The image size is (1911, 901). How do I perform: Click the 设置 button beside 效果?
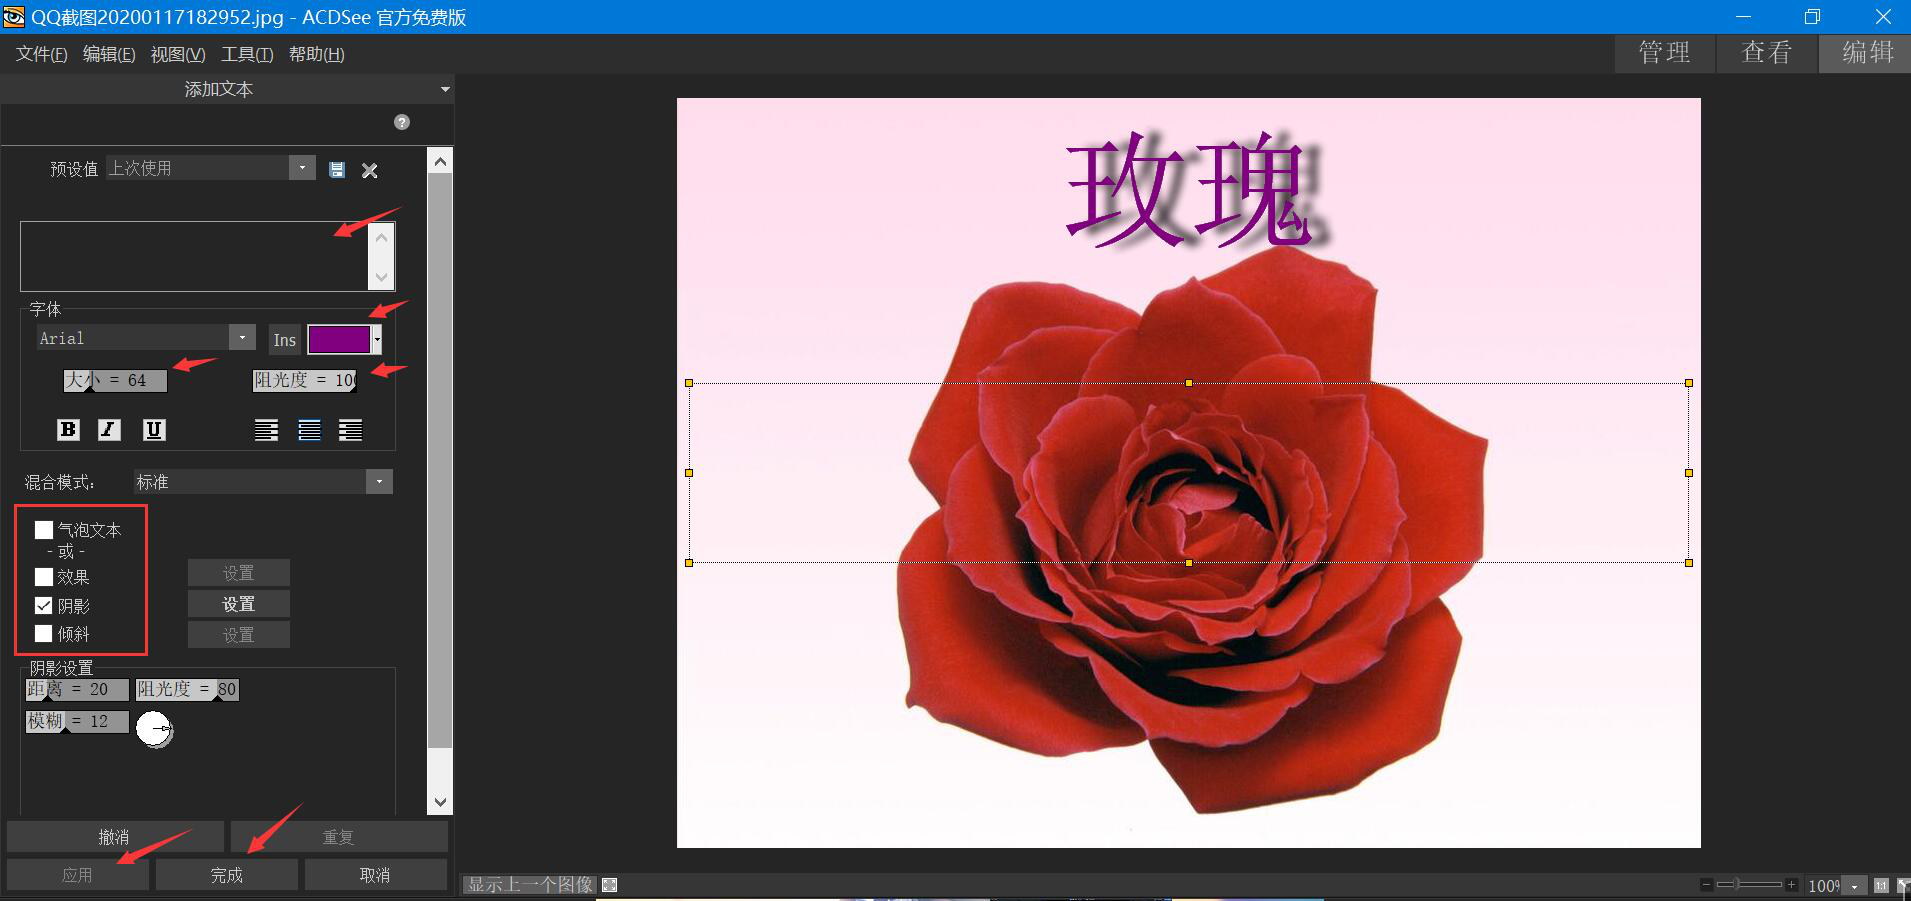pyautogui.click(x=239, y=573)
